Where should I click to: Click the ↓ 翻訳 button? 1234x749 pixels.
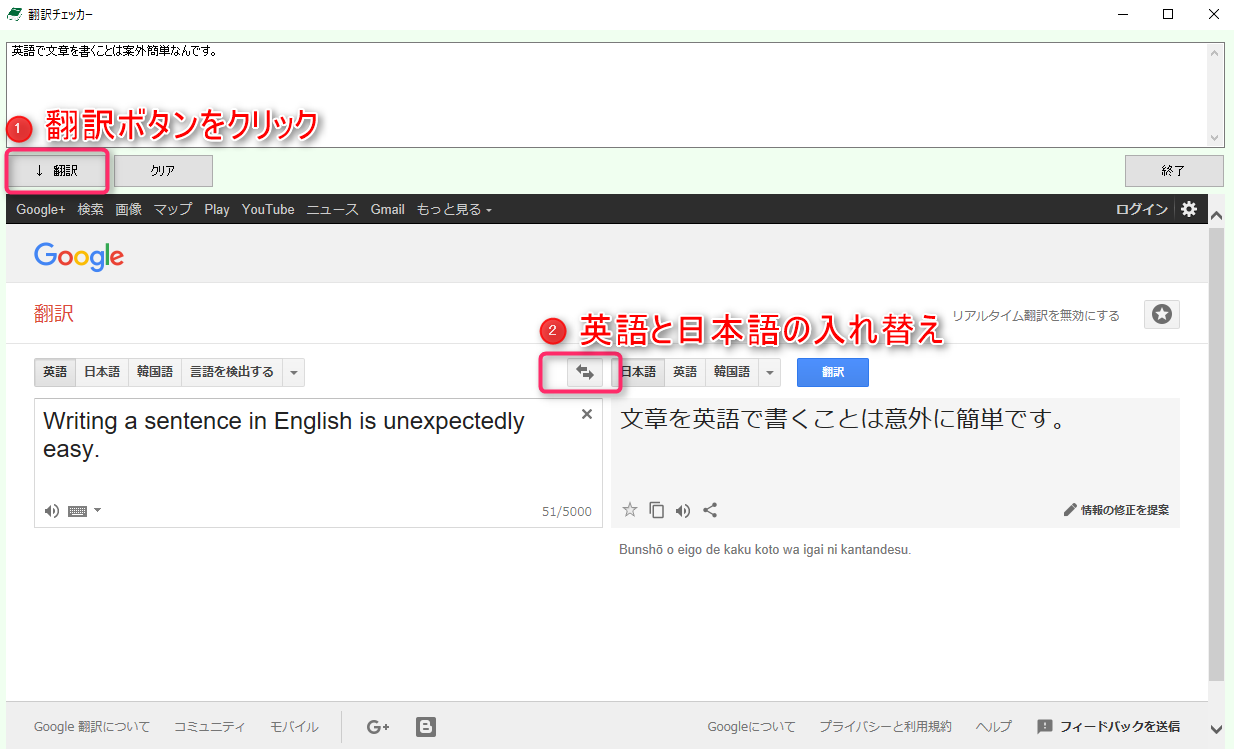point(56,171)
